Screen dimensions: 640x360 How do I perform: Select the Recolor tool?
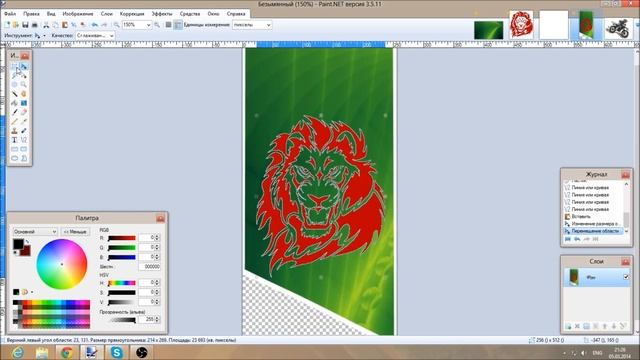(x=24, y=131)
